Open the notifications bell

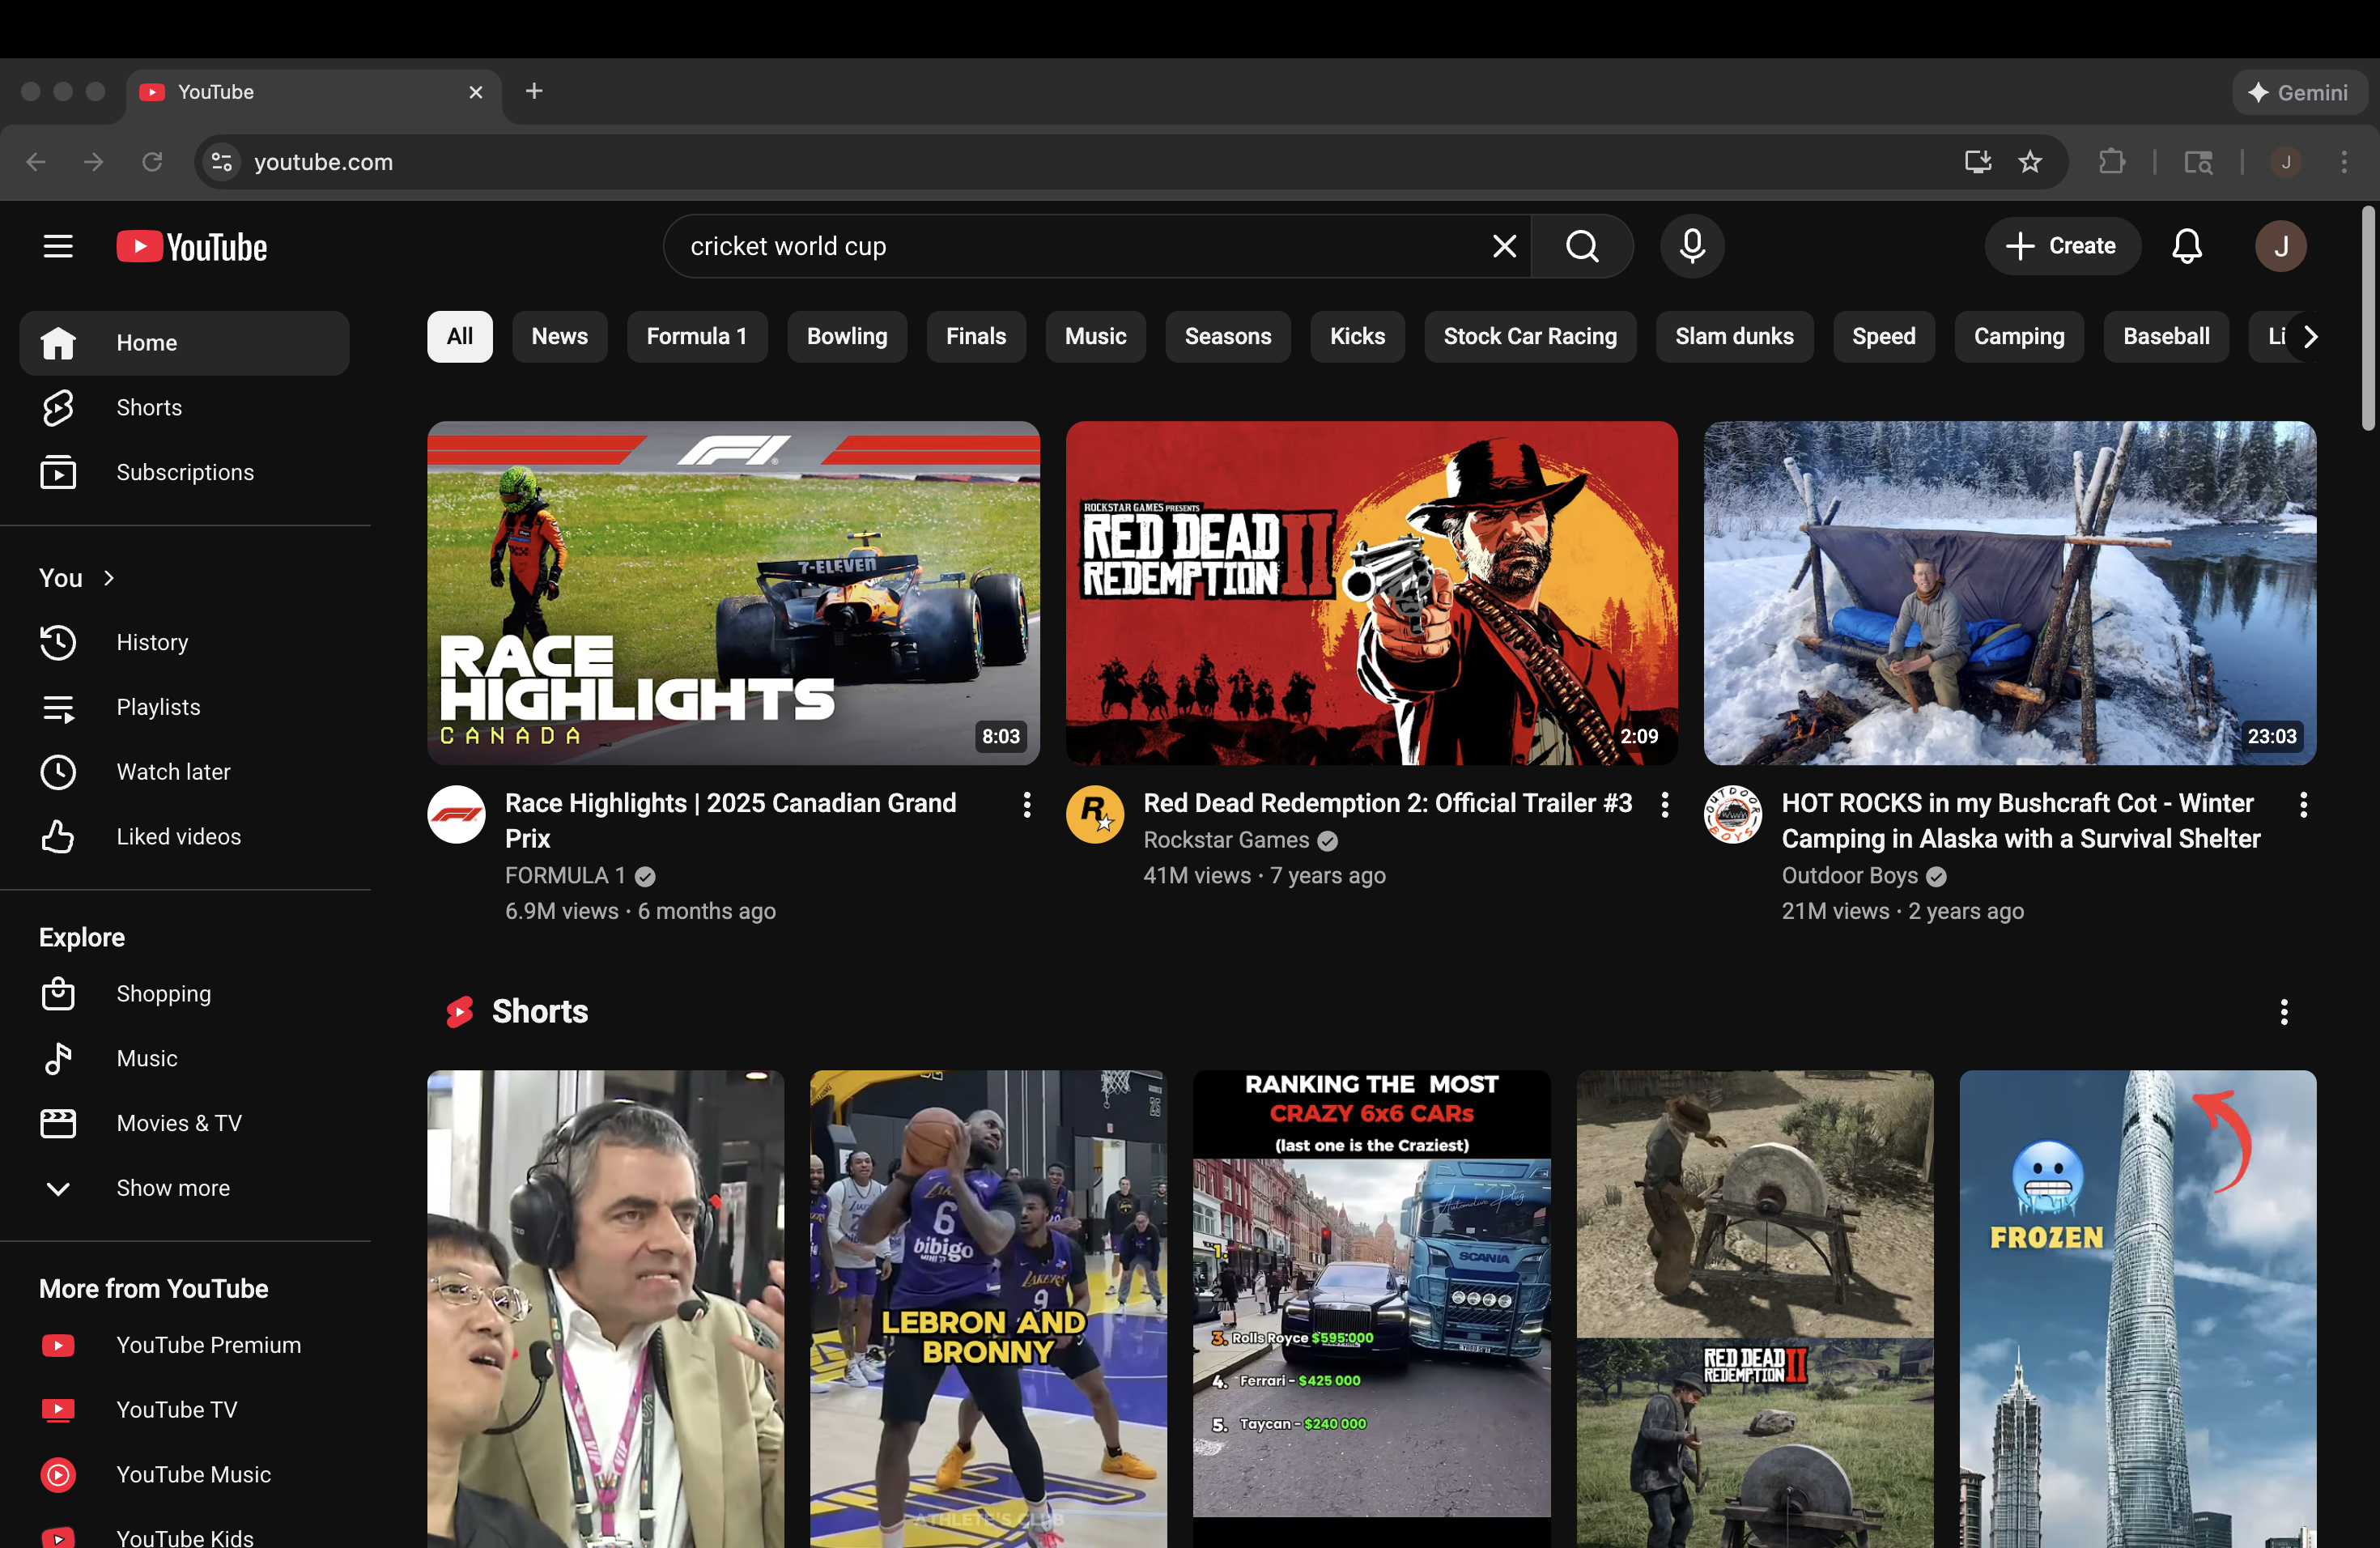tap(2187, 246)
